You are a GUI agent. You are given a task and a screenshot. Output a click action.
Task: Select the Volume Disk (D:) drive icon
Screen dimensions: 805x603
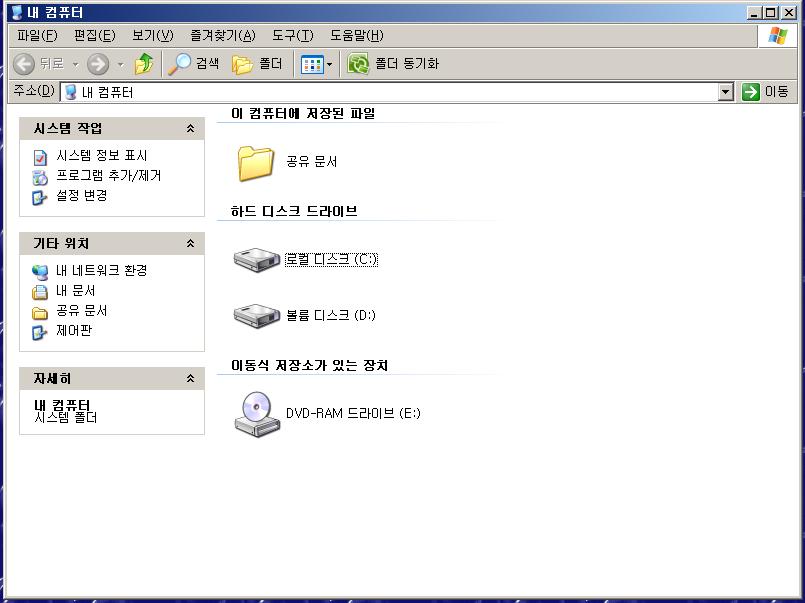point(257,315)
